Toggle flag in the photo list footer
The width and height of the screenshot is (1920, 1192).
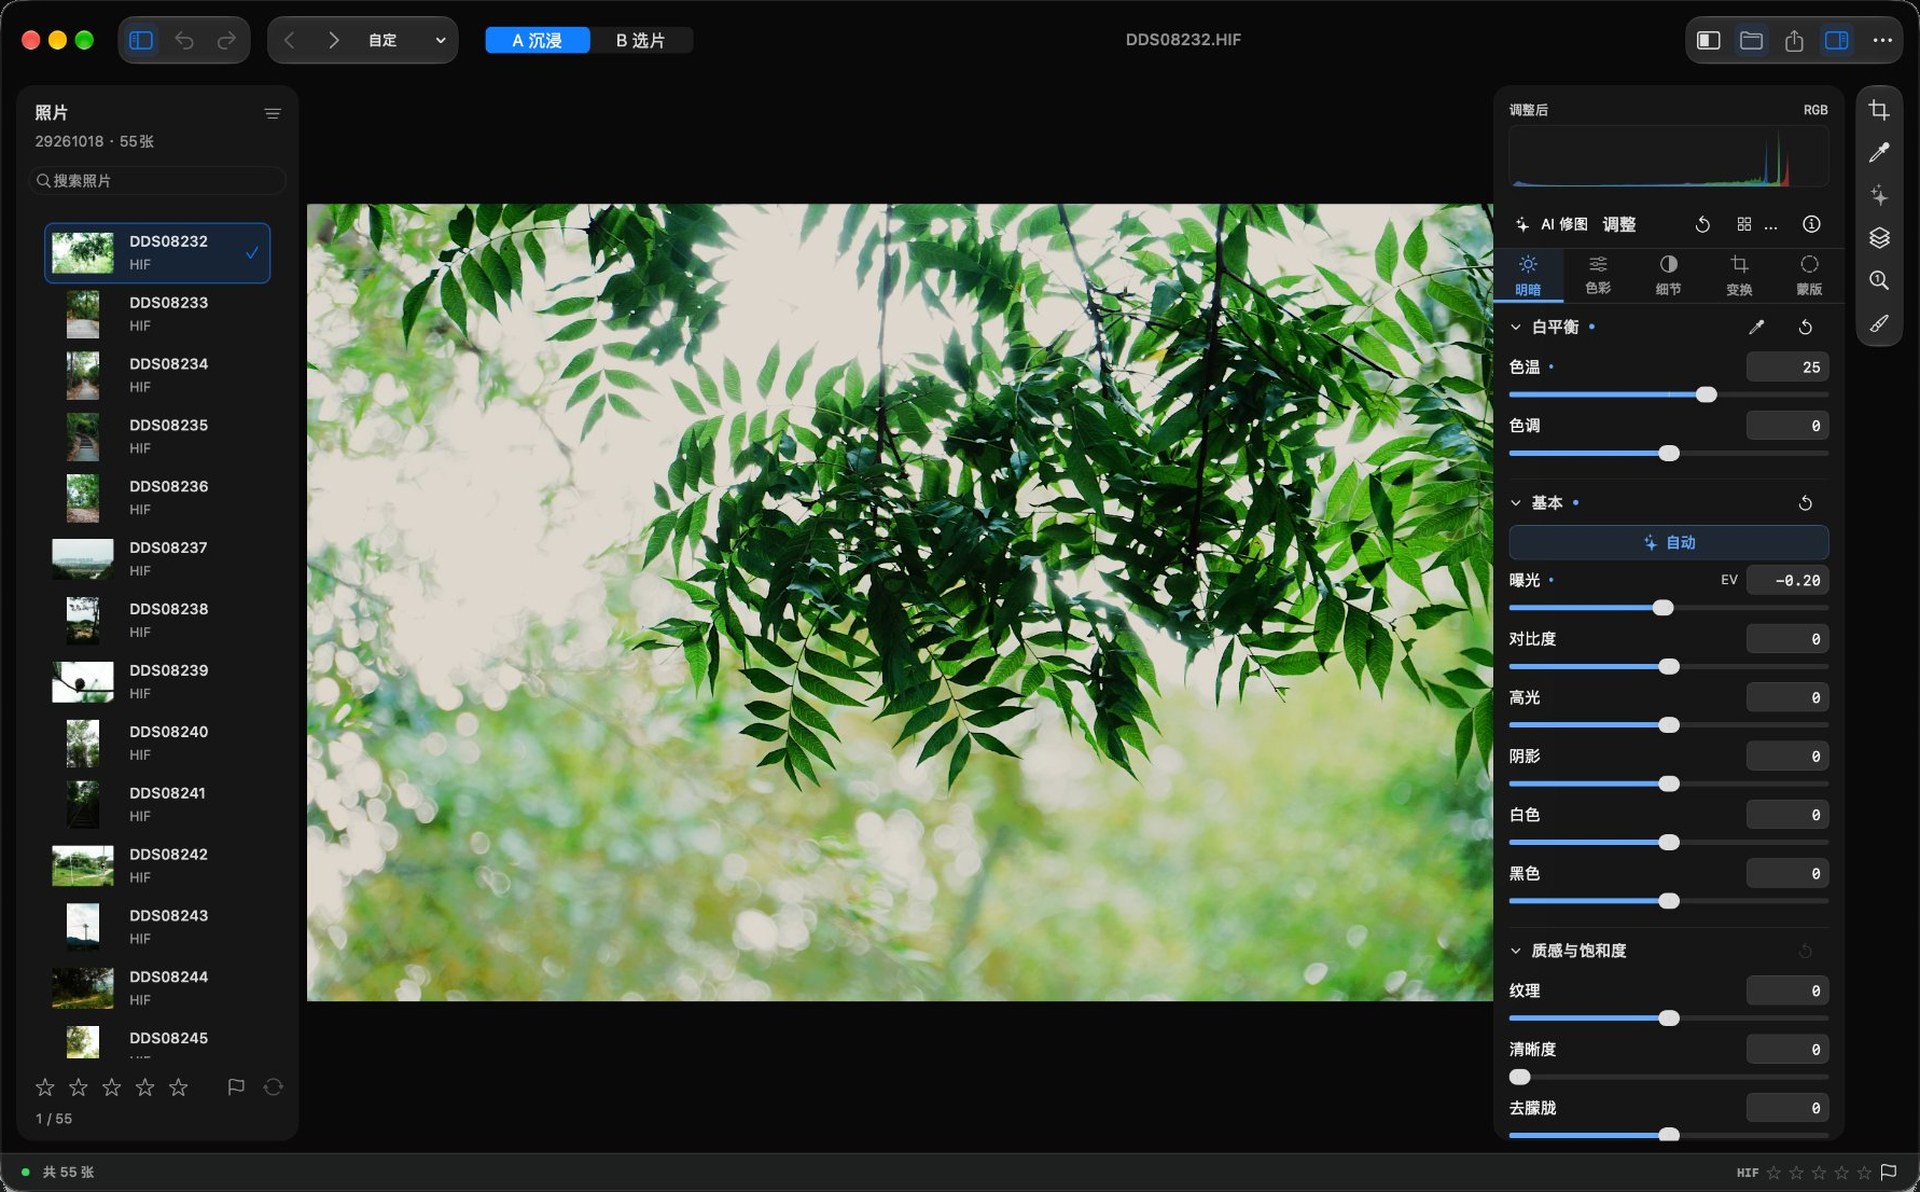(x=236, y=1087)
